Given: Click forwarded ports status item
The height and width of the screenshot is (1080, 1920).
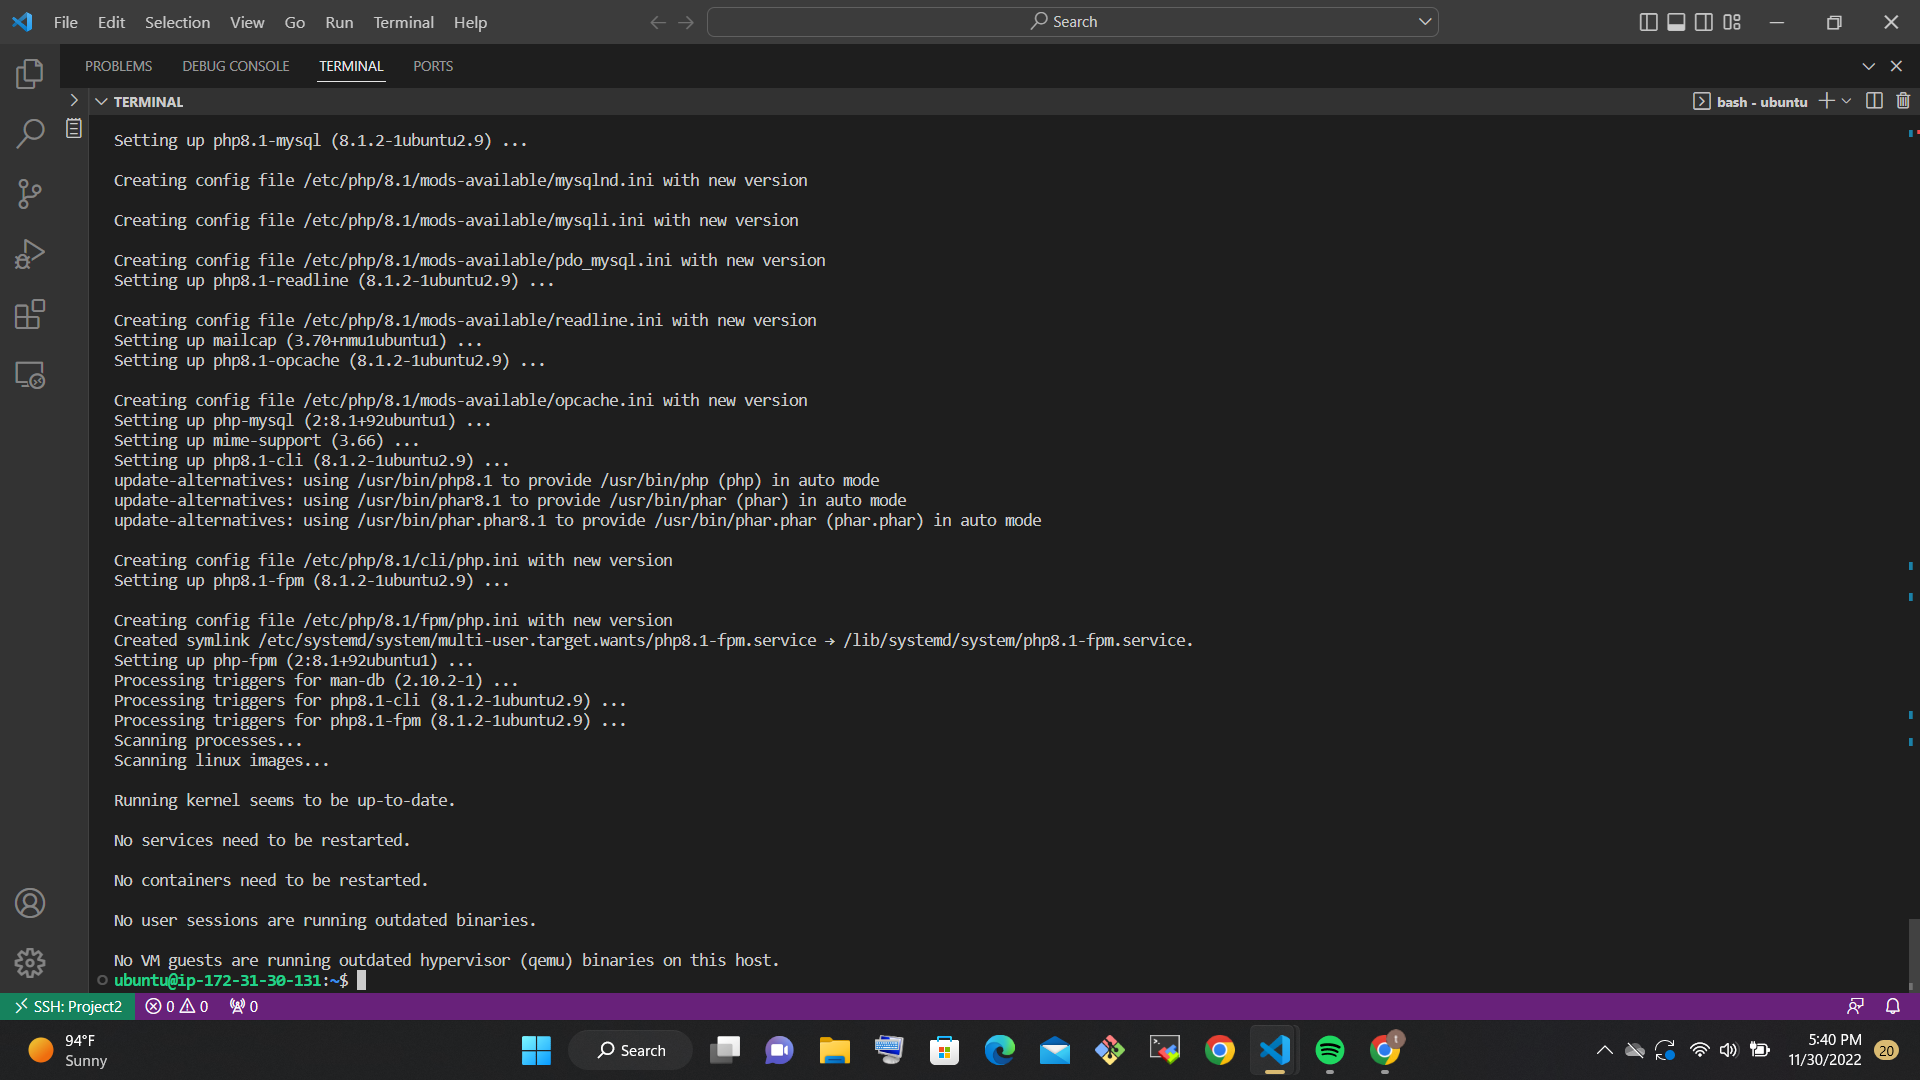Looking at the screenshot, I should click(244, 1006).
